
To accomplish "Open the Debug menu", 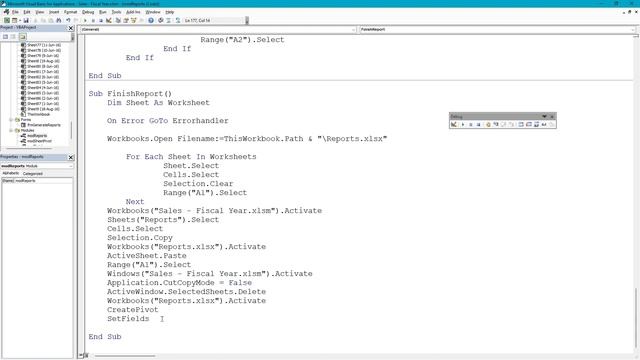I will 88,12.
